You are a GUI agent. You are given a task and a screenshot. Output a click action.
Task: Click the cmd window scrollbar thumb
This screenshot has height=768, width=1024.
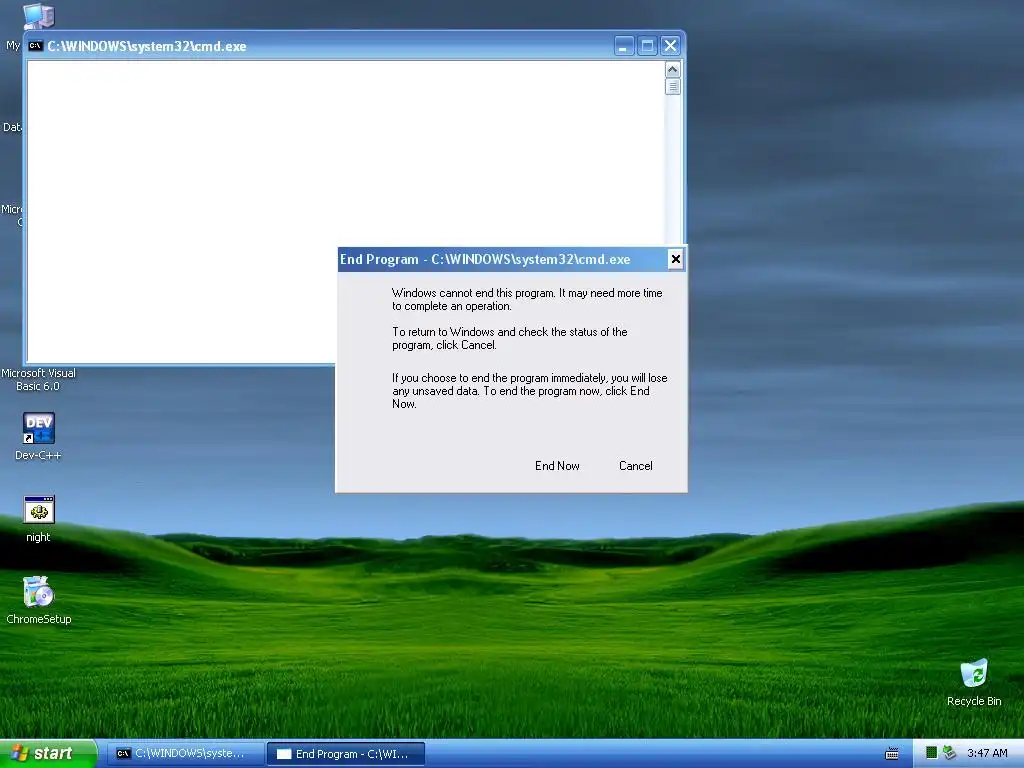[673, 86]
